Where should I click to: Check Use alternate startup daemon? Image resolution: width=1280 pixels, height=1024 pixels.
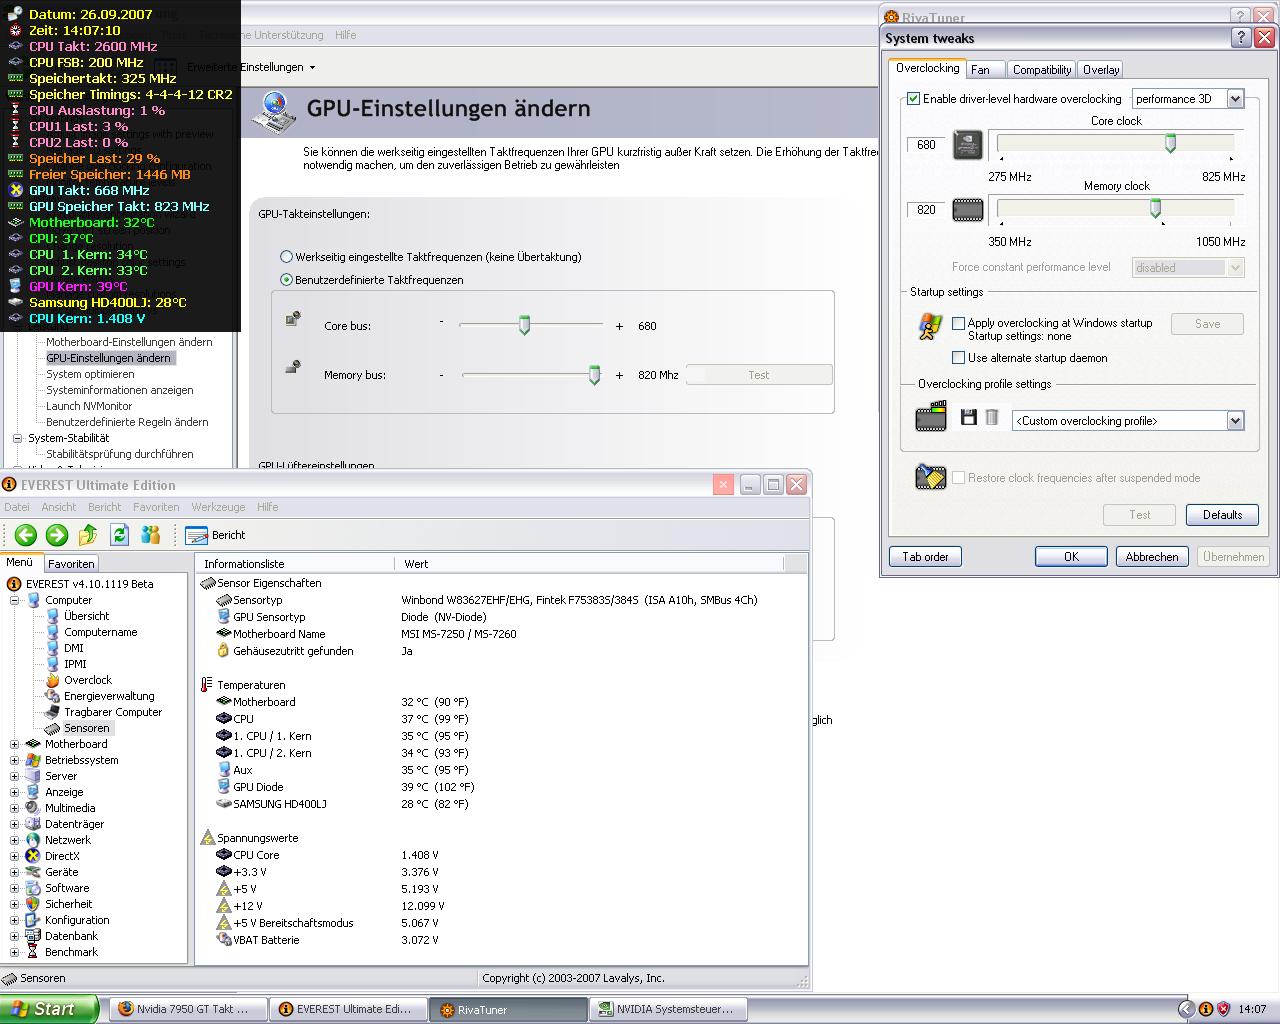959,358
